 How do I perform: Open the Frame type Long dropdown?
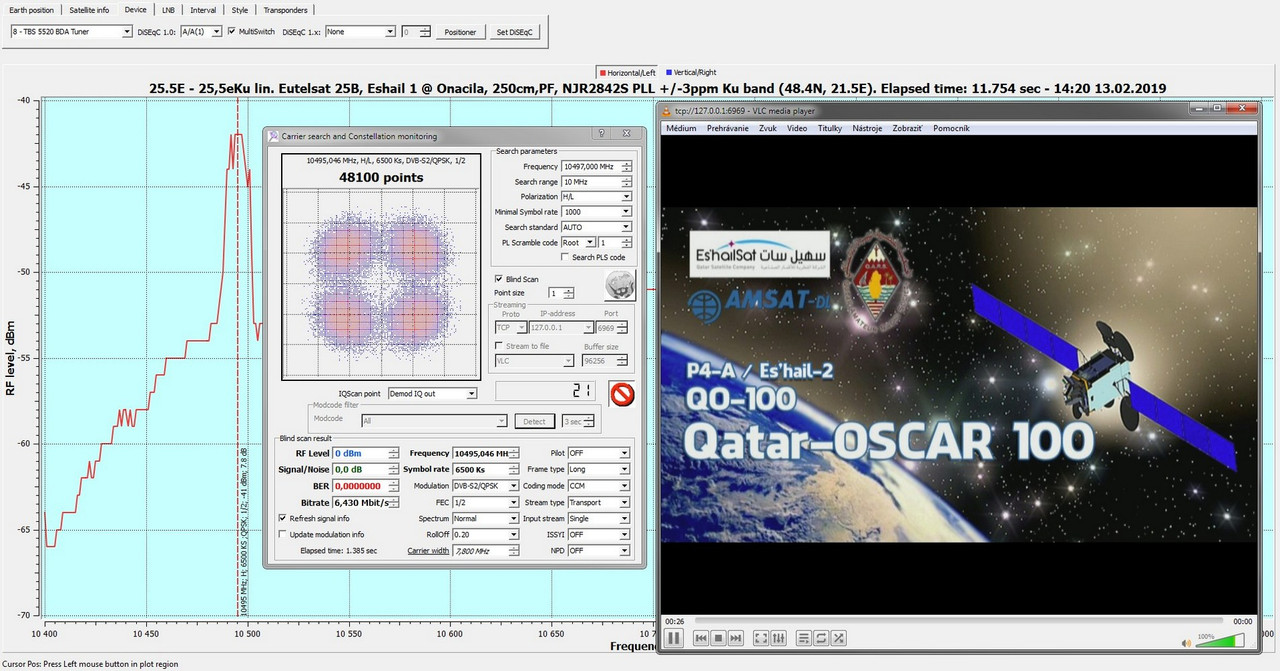point(598,470)
